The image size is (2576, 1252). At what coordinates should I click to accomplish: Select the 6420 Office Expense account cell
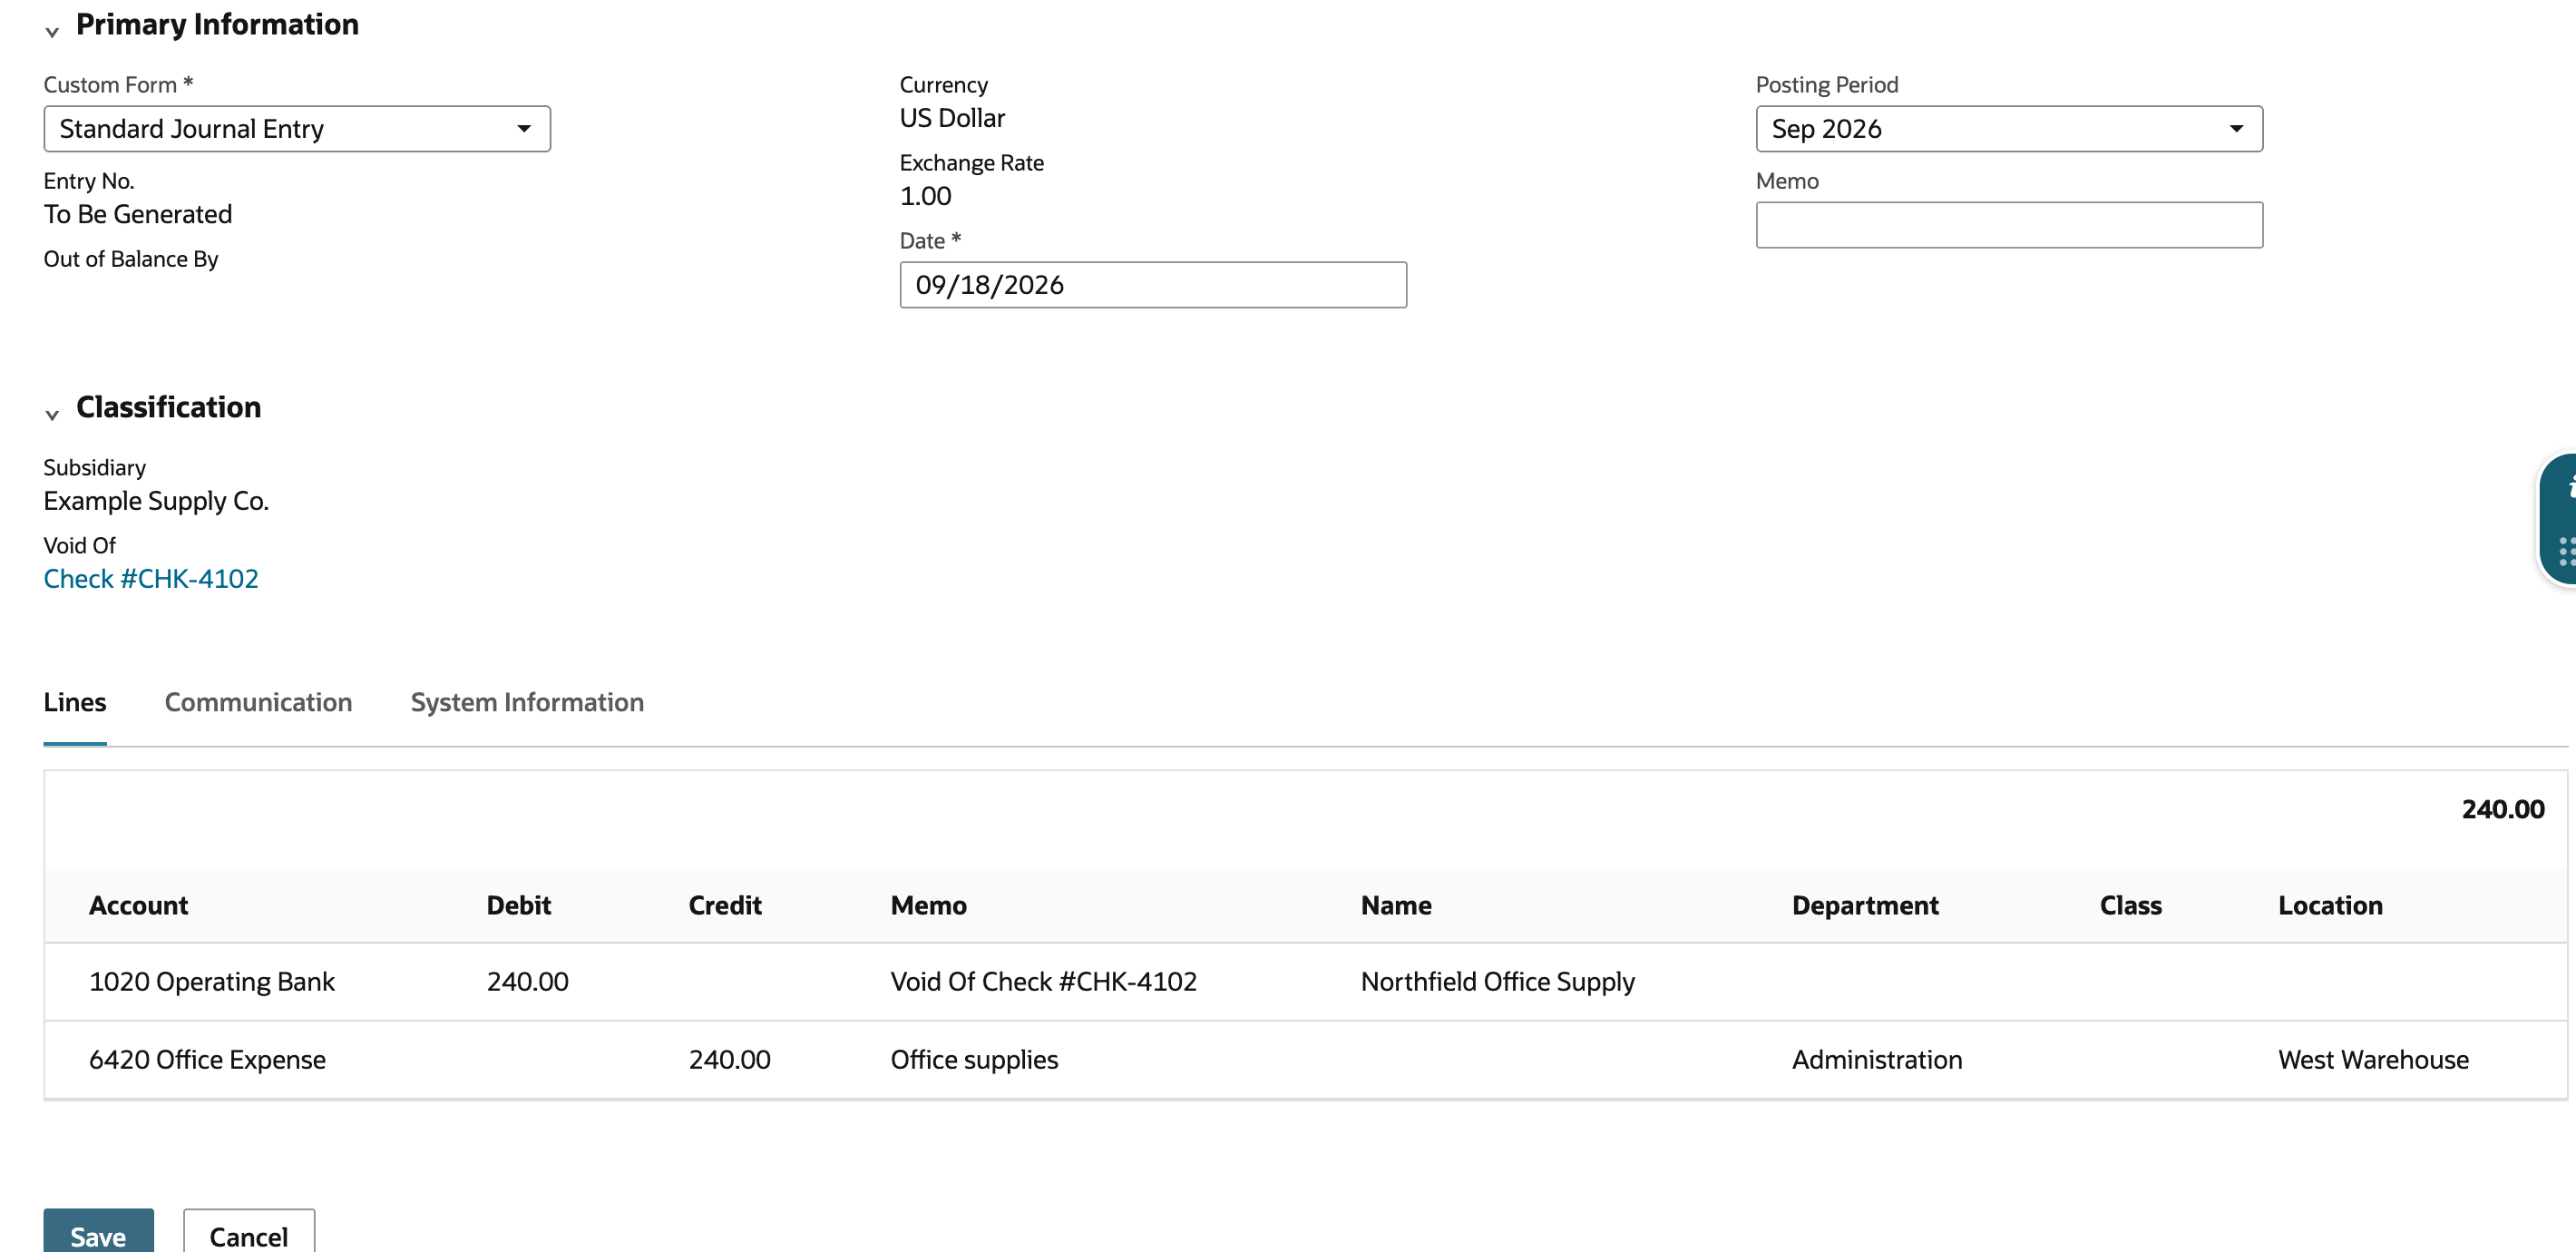207,1059
